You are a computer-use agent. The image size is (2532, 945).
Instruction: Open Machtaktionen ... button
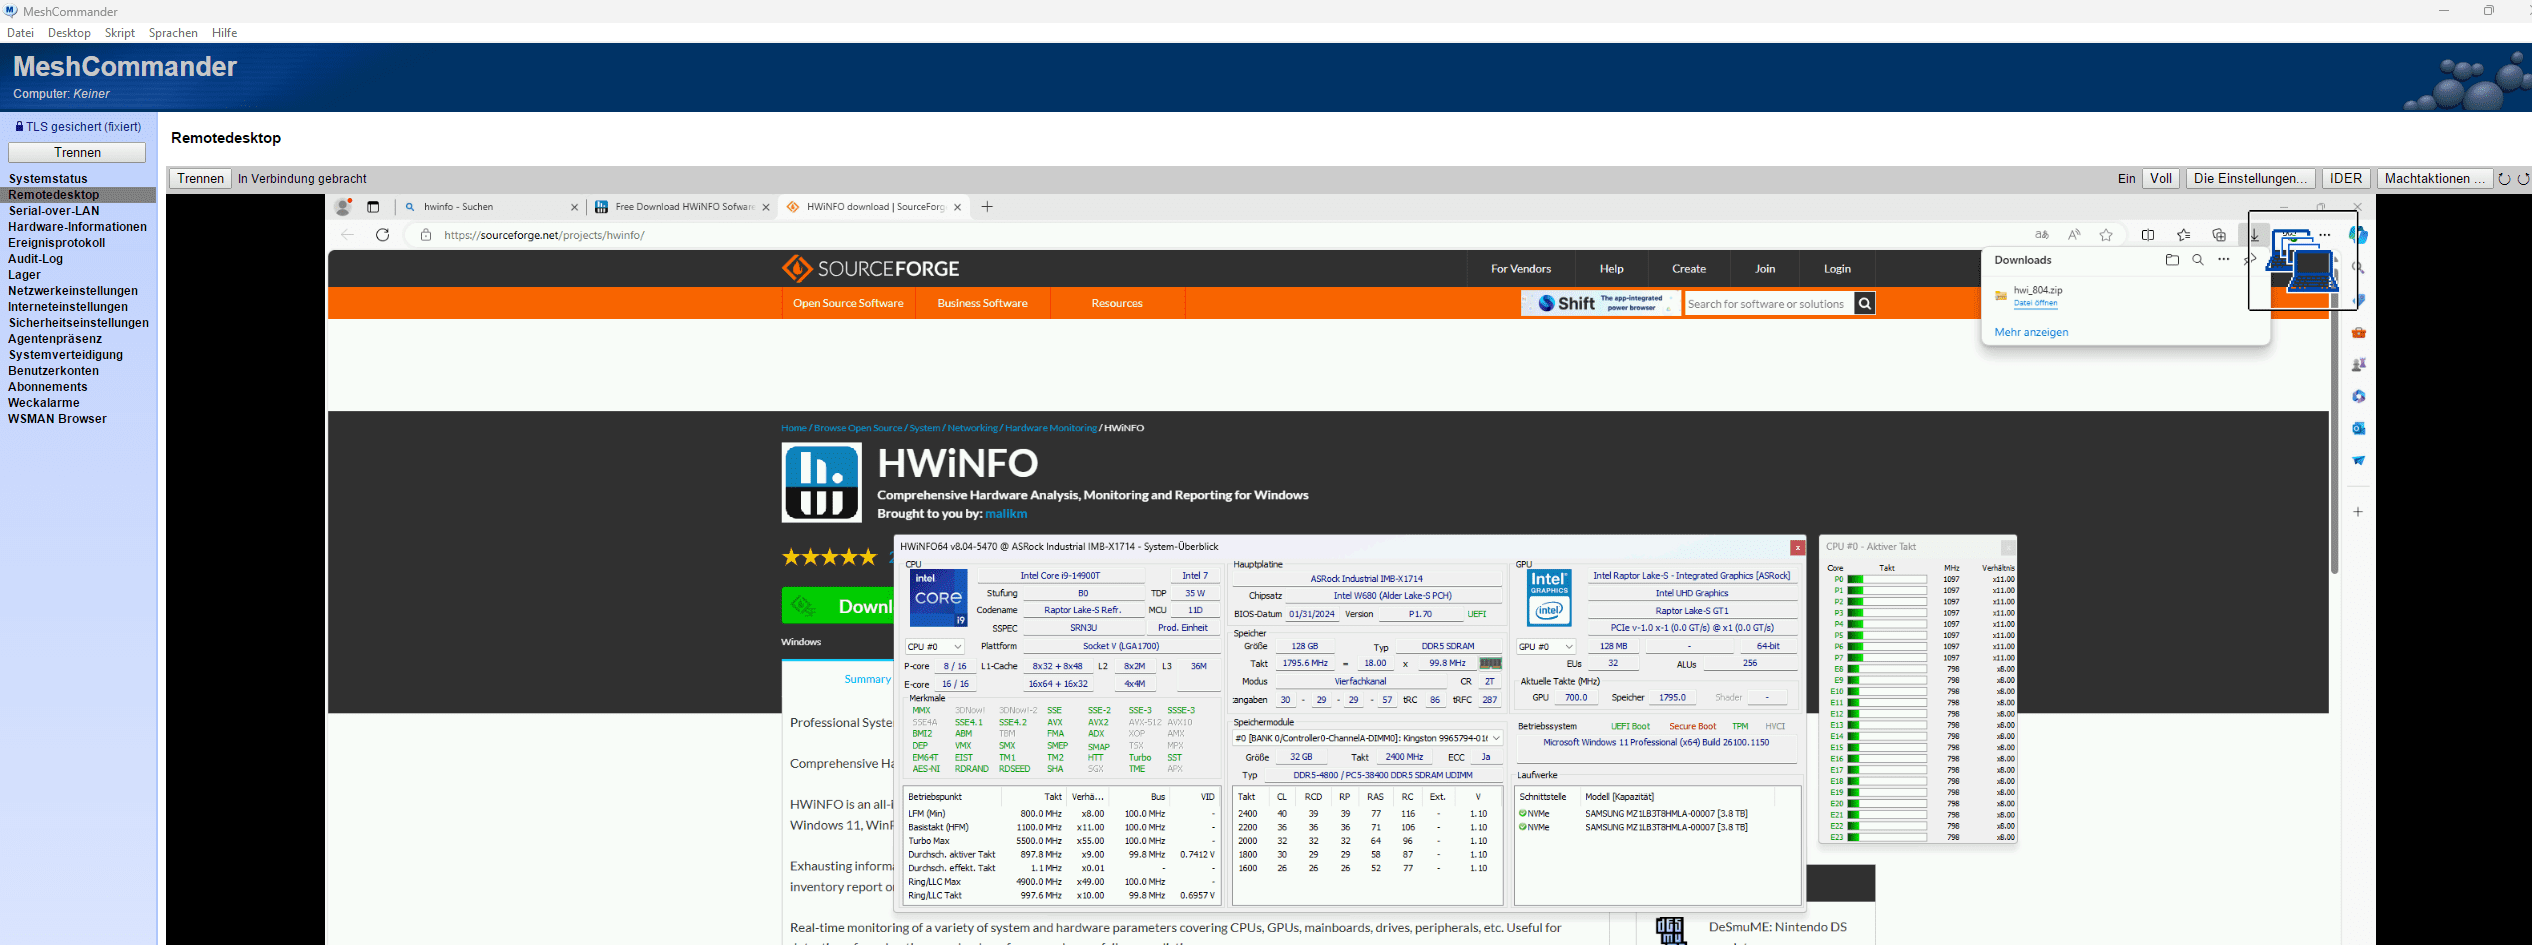point(2434,179)
